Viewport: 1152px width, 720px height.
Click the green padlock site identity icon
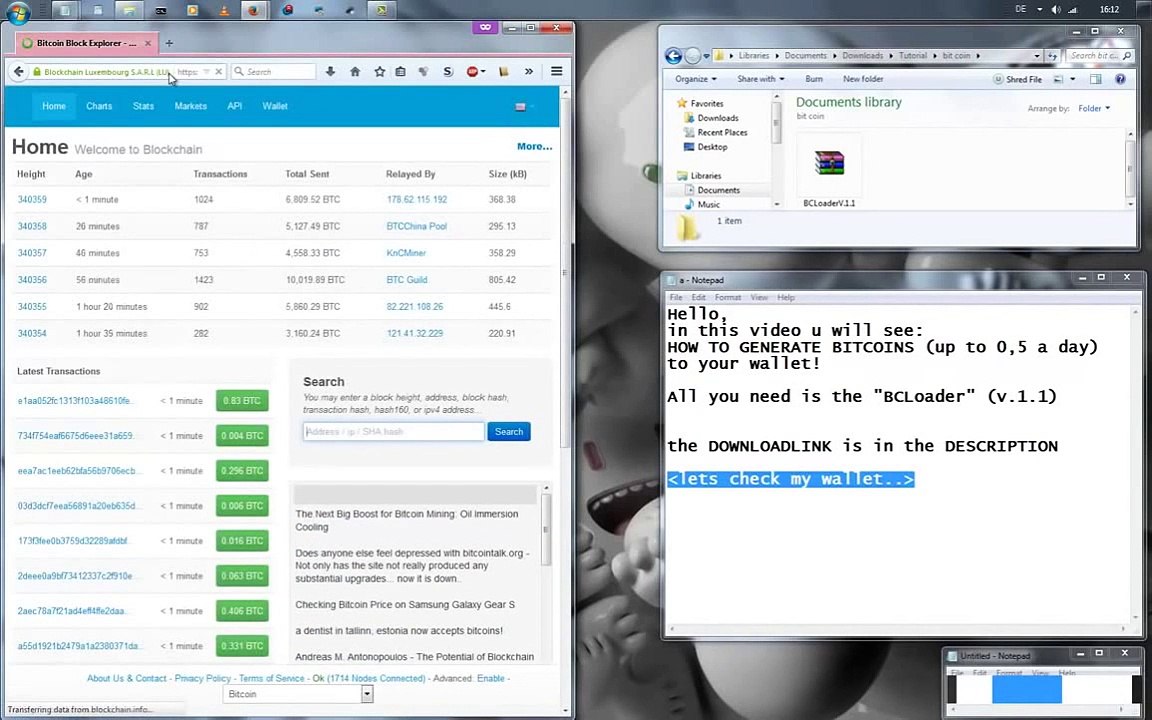pyautogui.click(x=37, y=72)
